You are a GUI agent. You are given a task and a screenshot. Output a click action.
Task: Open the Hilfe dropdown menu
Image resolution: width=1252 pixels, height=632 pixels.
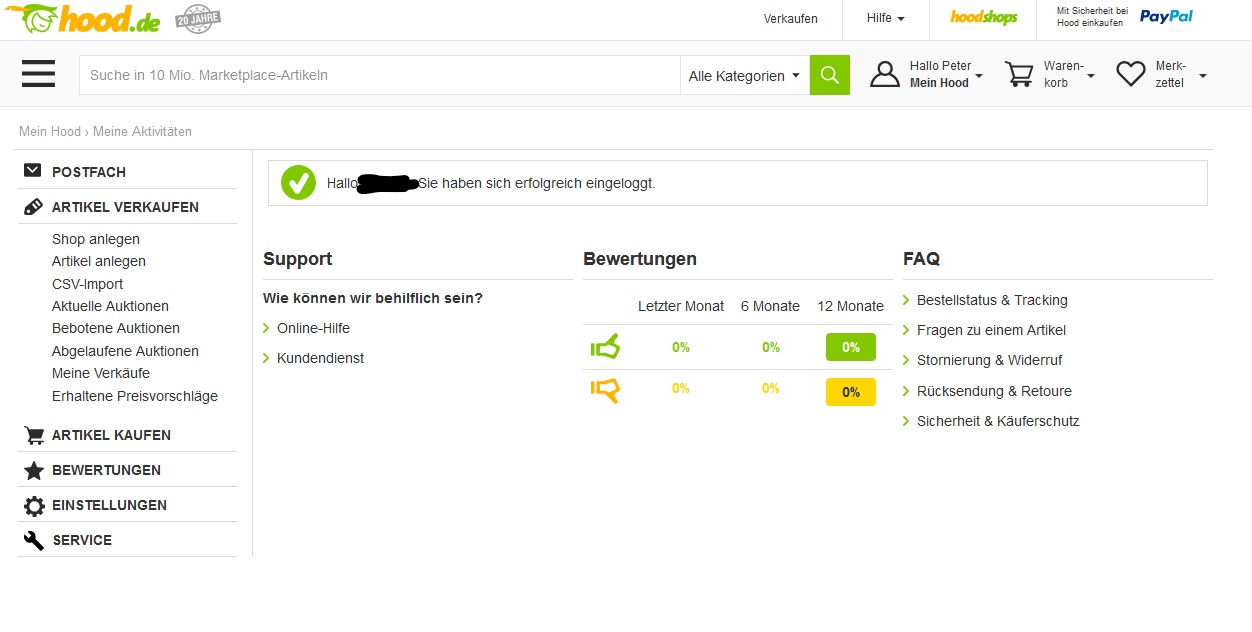click(885, 18)
